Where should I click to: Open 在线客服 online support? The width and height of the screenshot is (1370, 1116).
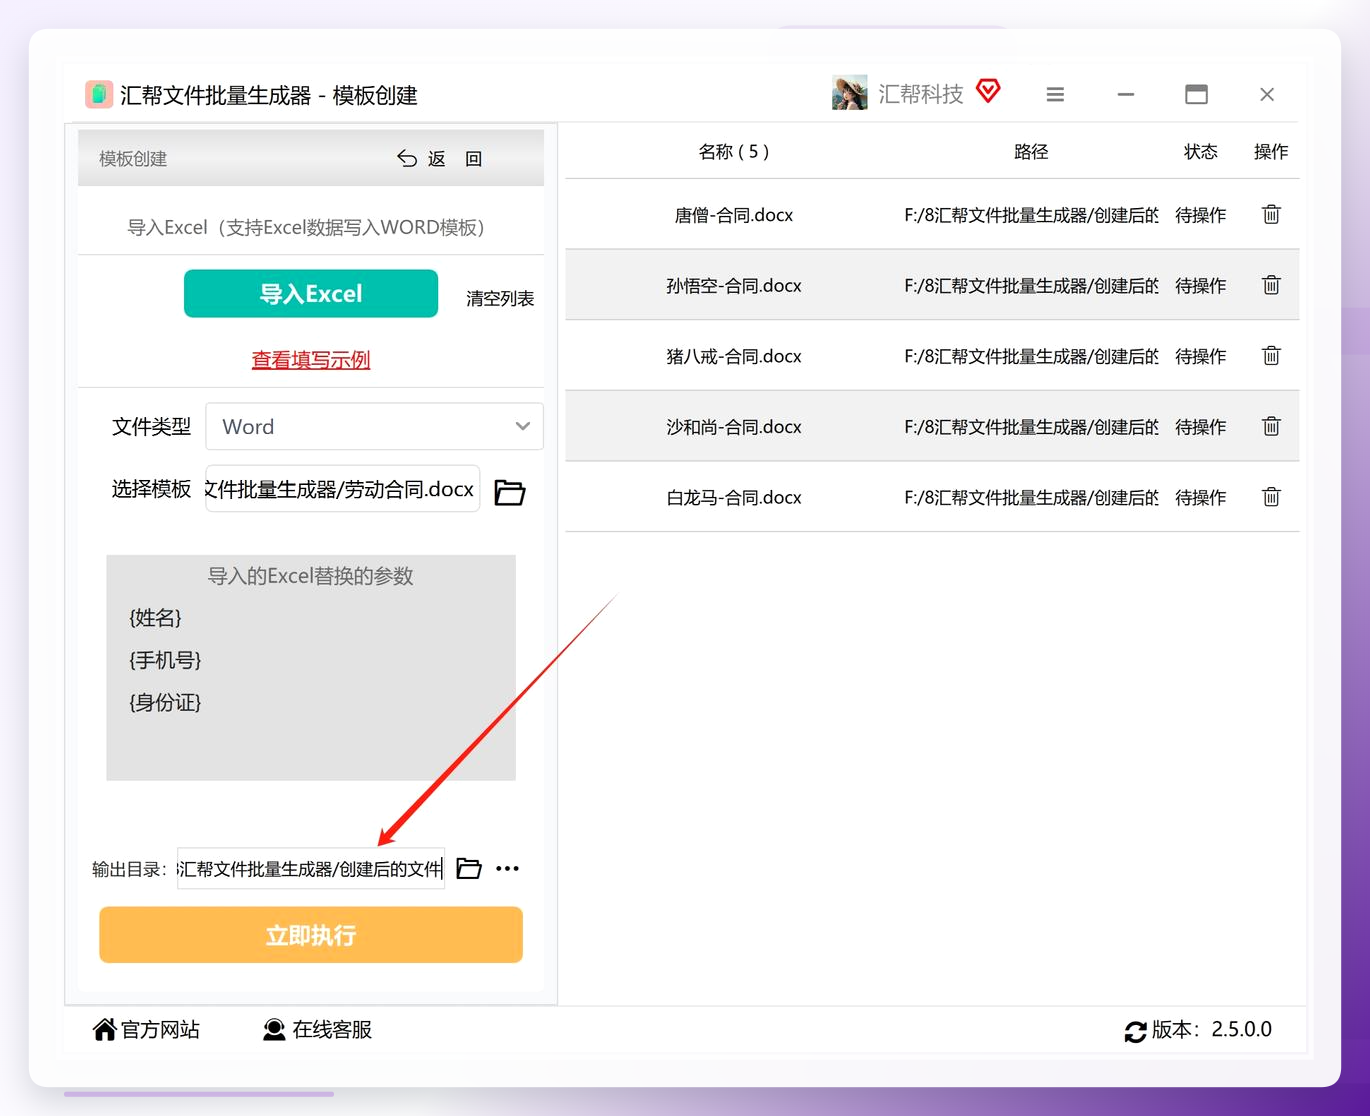coord(317,1029)
